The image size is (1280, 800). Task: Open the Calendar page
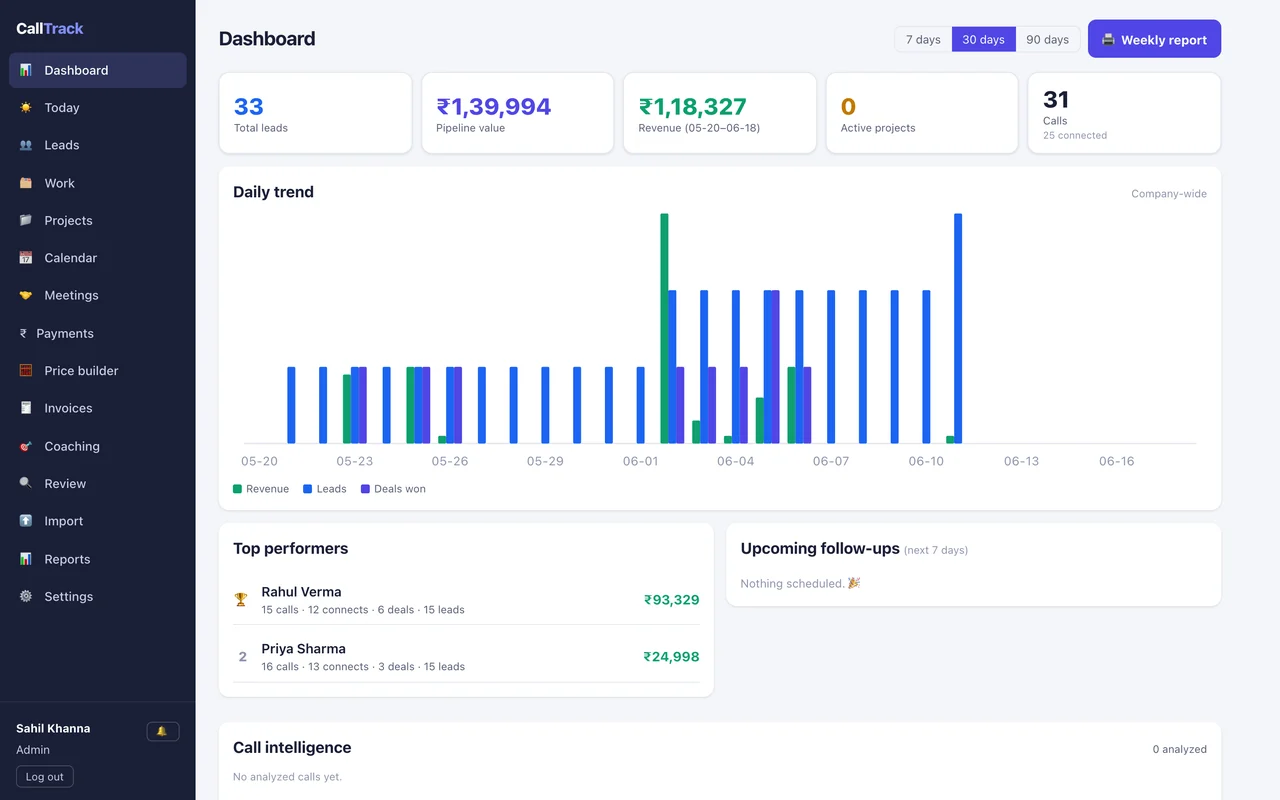coord(98,258)
